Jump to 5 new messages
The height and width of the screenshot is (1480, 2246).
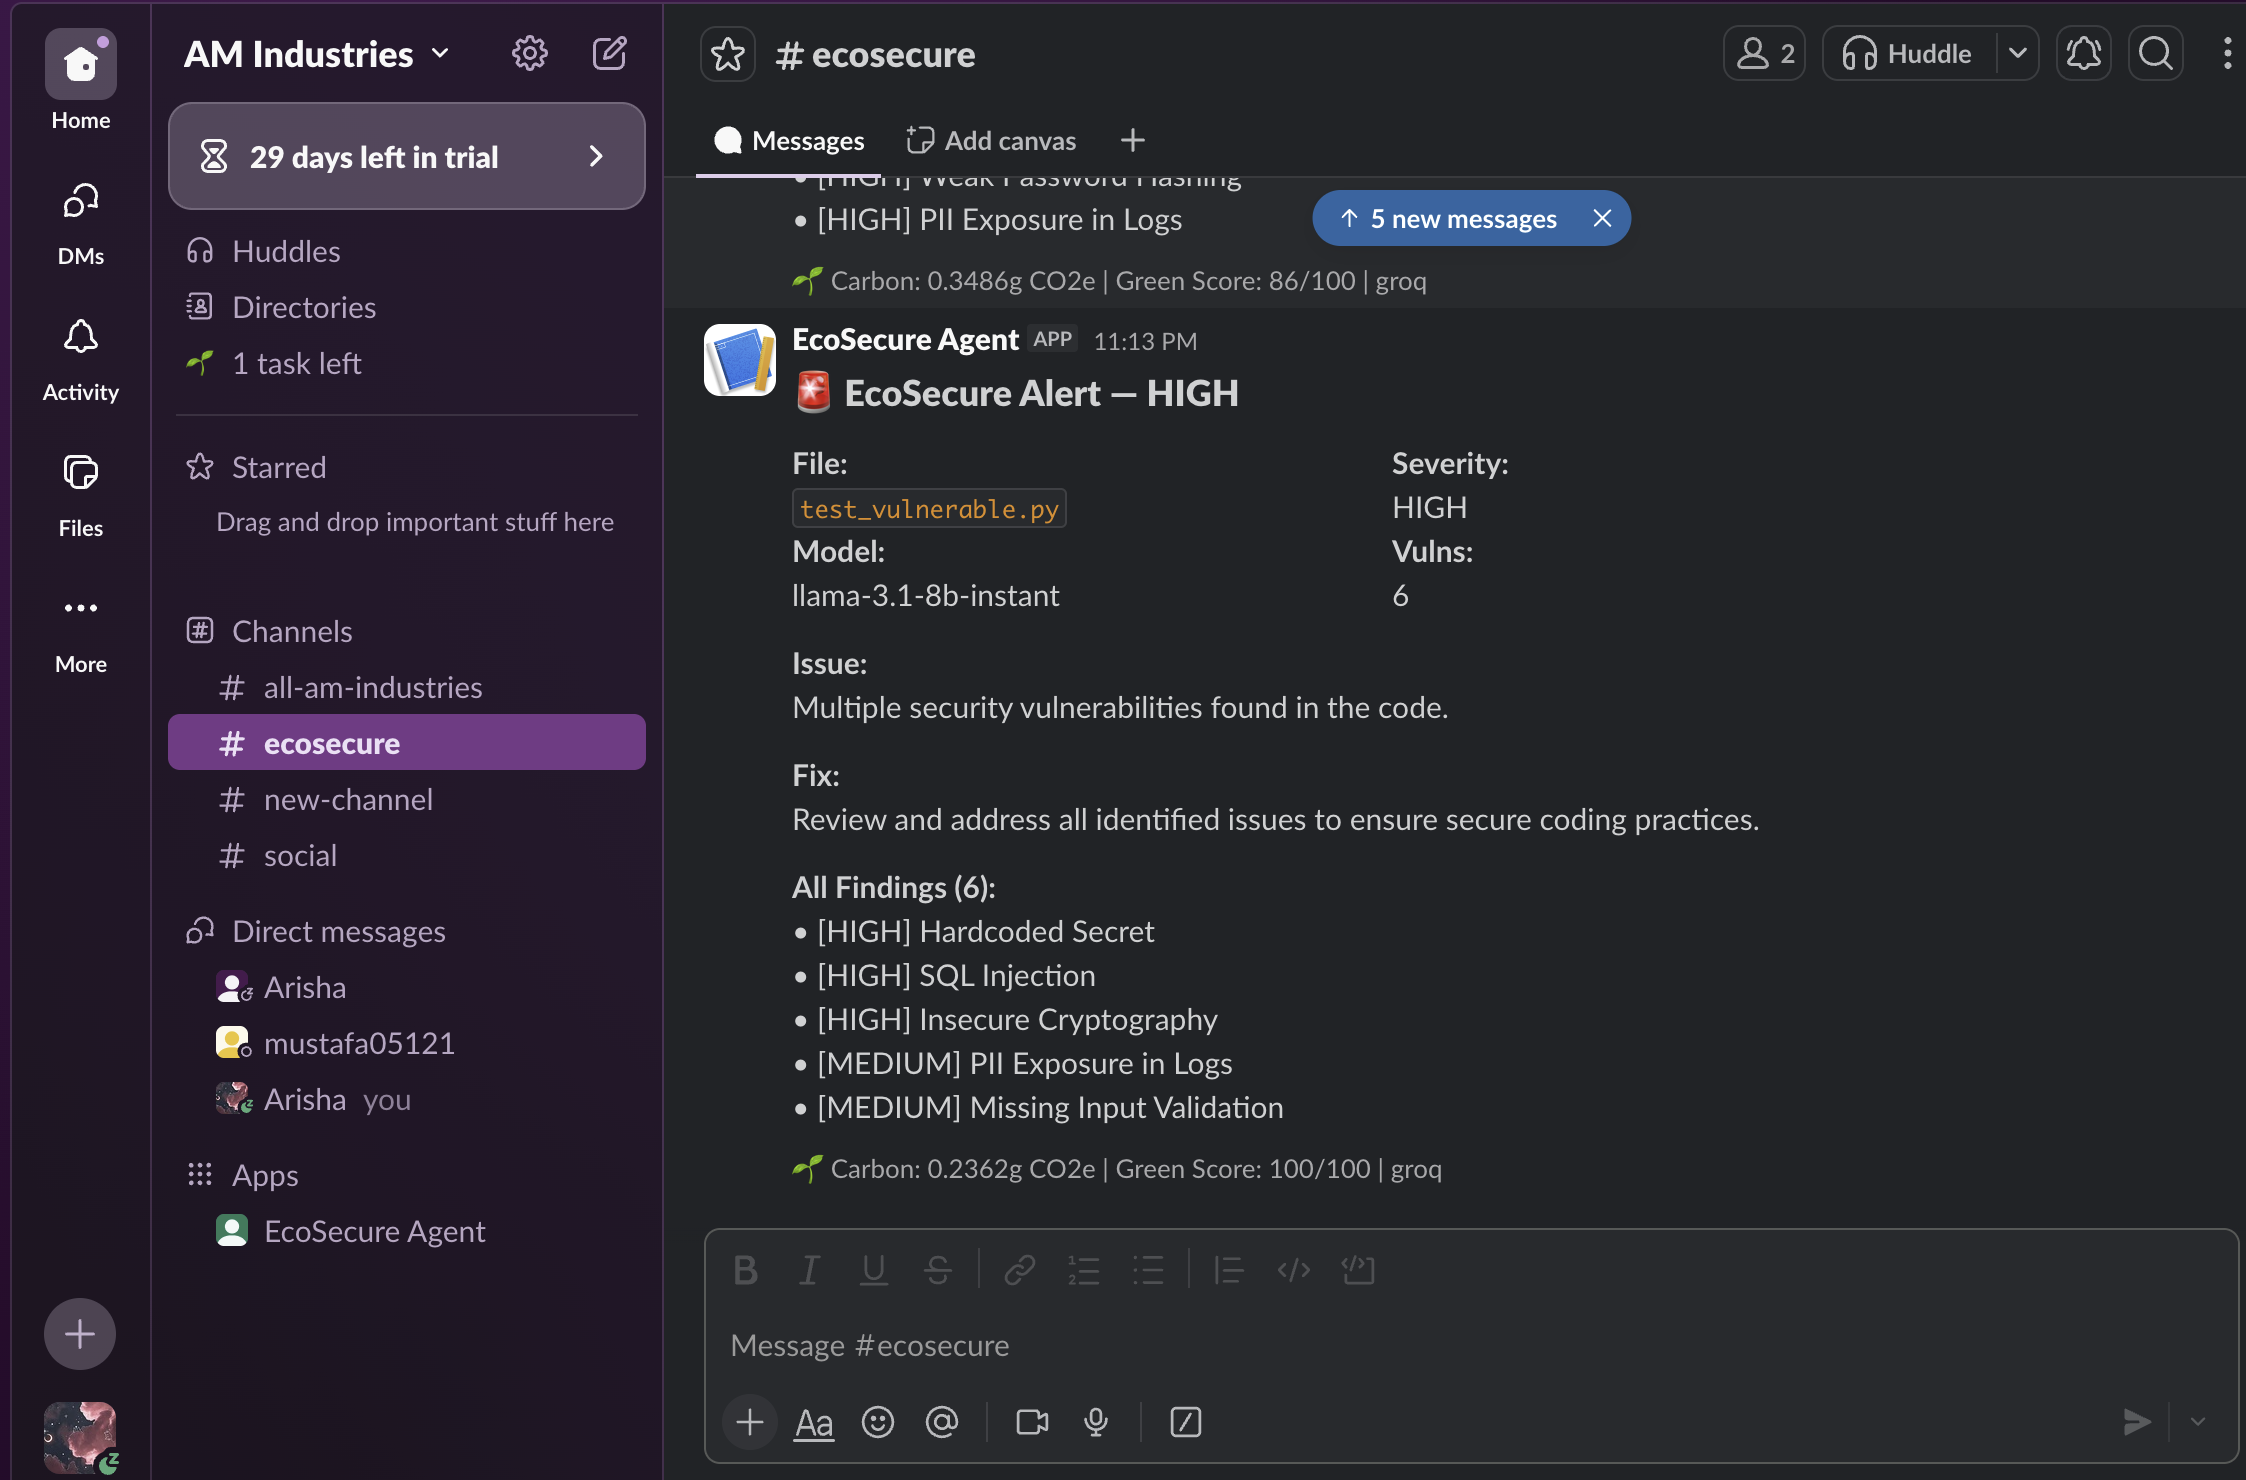tap(1450, 218)
